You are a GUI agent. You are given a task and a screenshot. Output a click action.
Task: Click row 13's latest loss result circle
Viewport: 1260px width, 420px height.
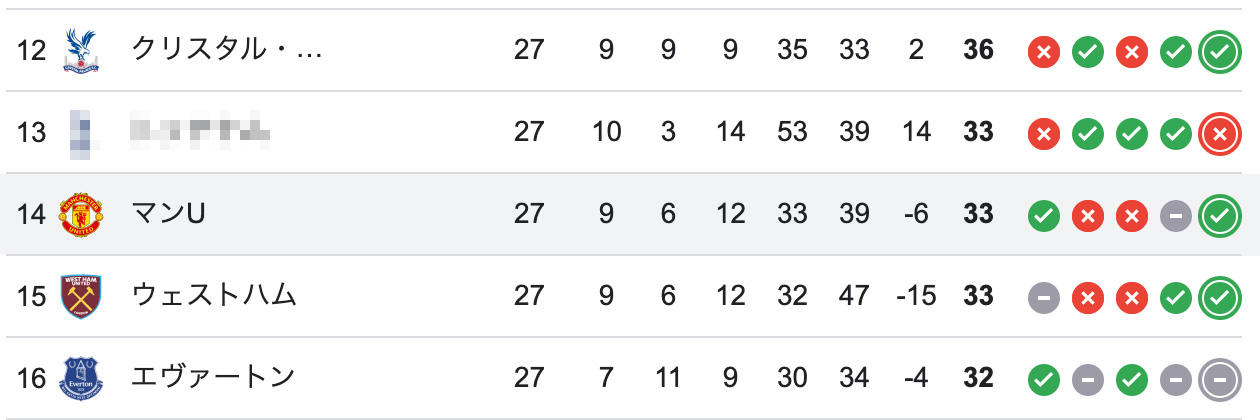1218,132
